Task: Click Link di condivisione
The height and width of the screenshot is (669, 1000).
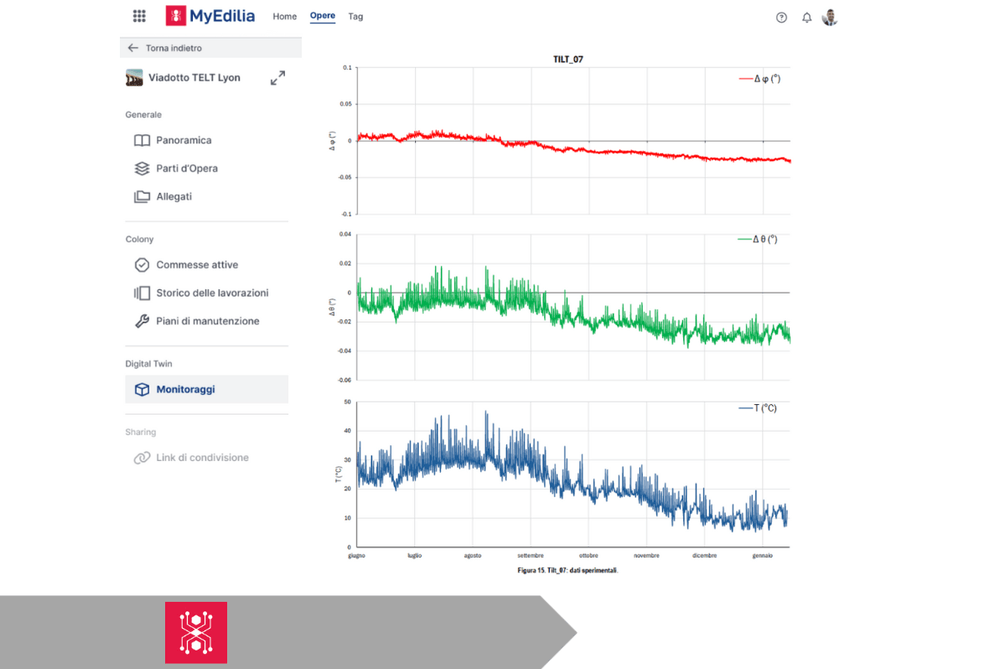Action: (x=202, y=458)
